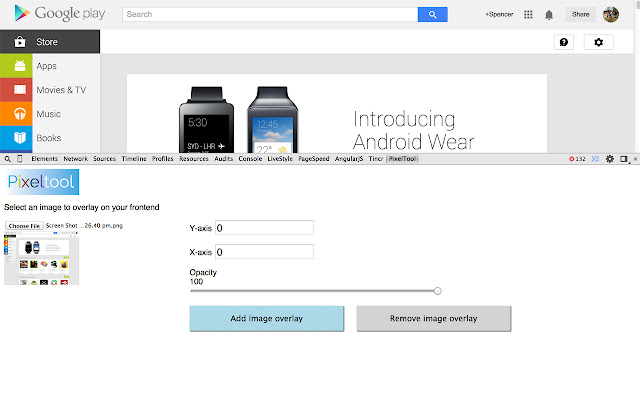Click the Store shopping bag icon

19,42
